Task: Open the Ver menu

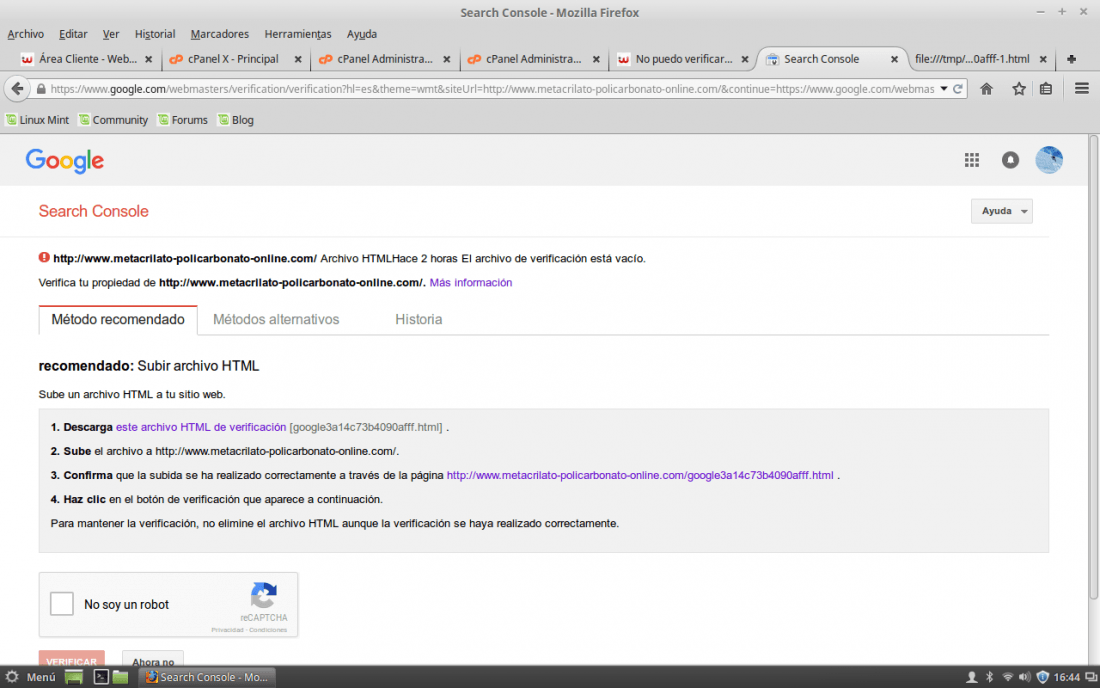Action: (111, 34)
